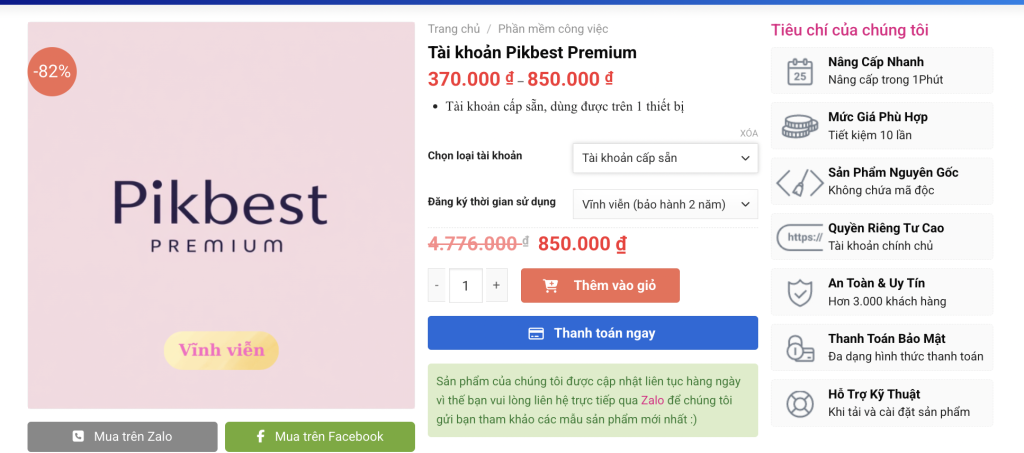Click the -82% discount badge
Viewport: 1024px width, 453px height.
tap(52, 71)
